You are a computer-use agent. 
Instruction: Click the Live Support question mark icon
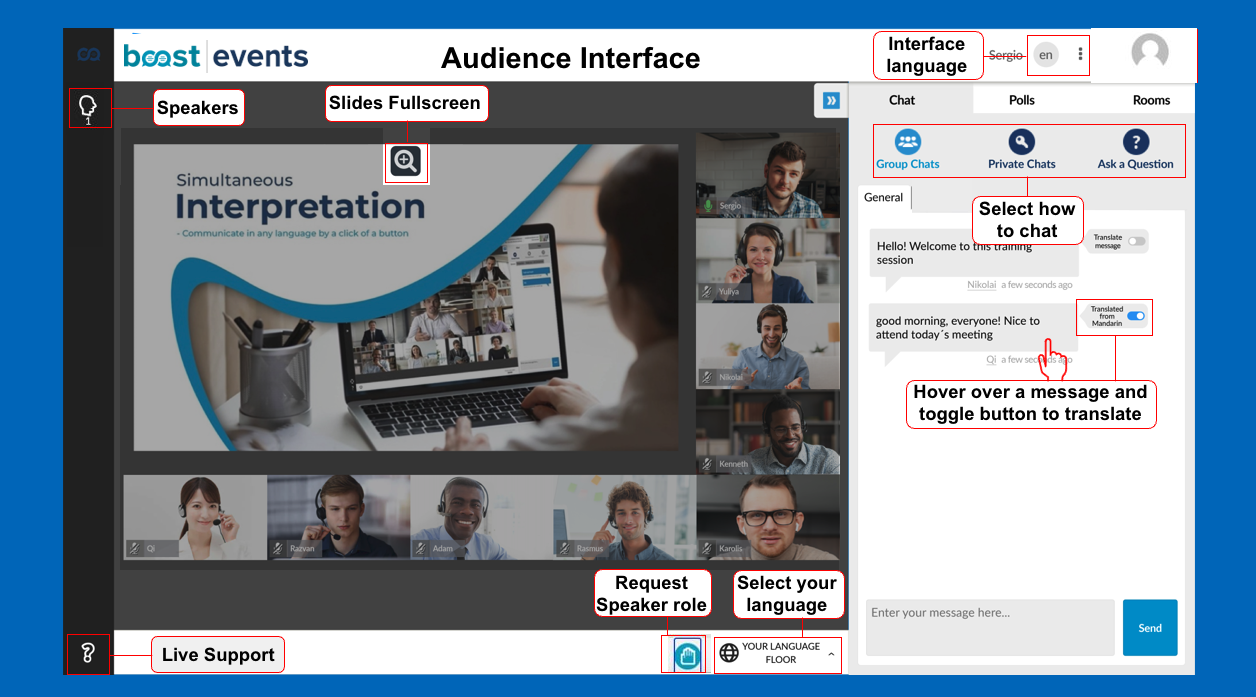[88, 655]
